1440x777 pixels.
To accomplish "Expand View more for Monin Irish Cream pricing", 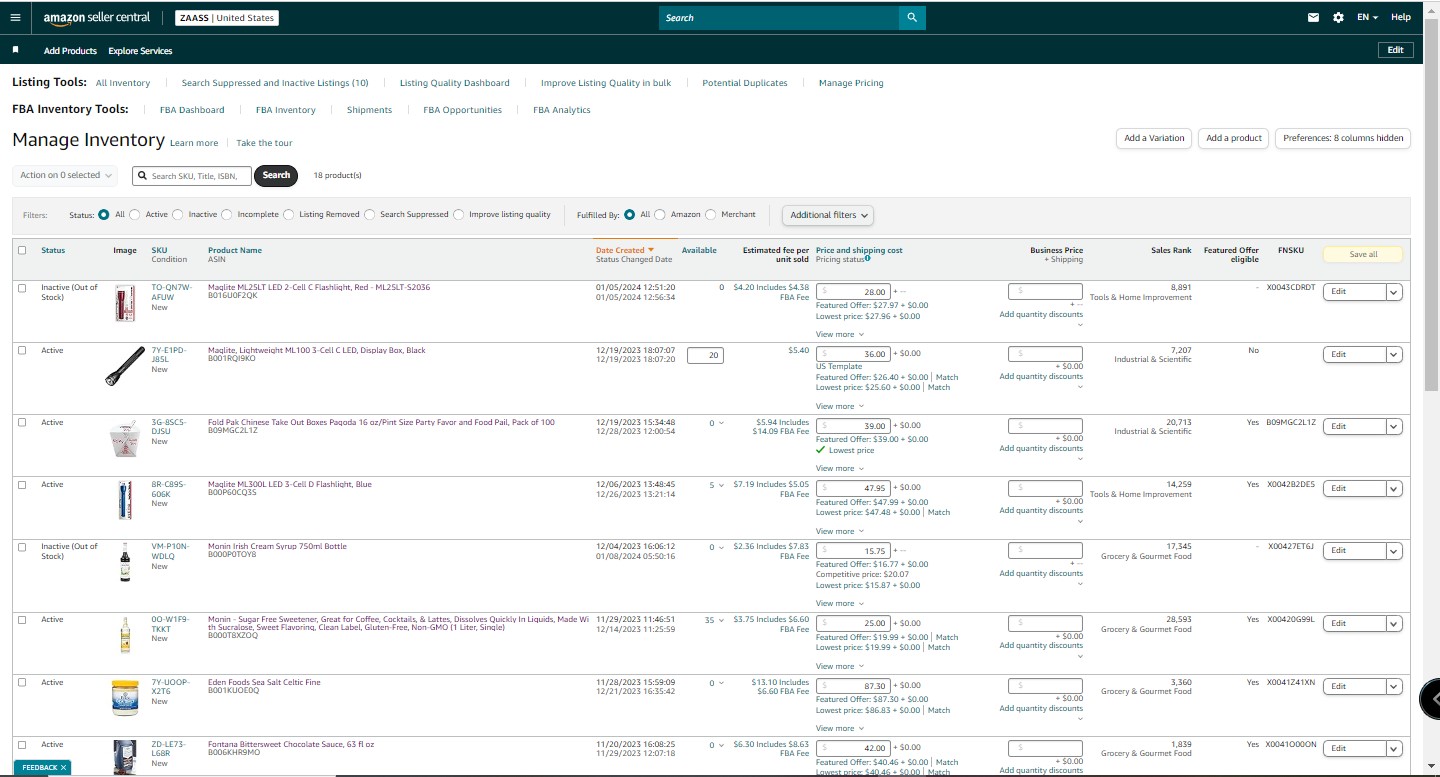I will pyautogui.click(x=838, y=603).
